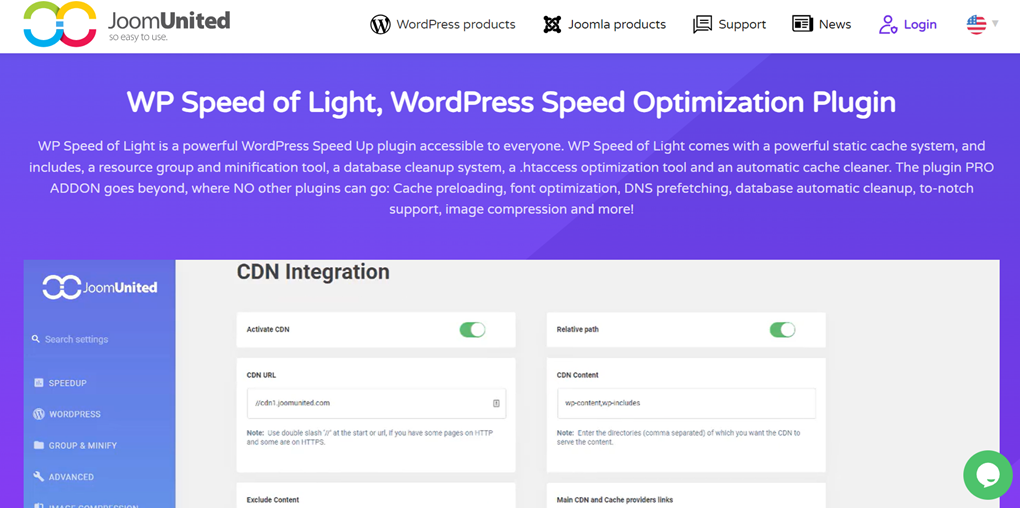Click the CDN Content input field

click(x=685, y=403)
